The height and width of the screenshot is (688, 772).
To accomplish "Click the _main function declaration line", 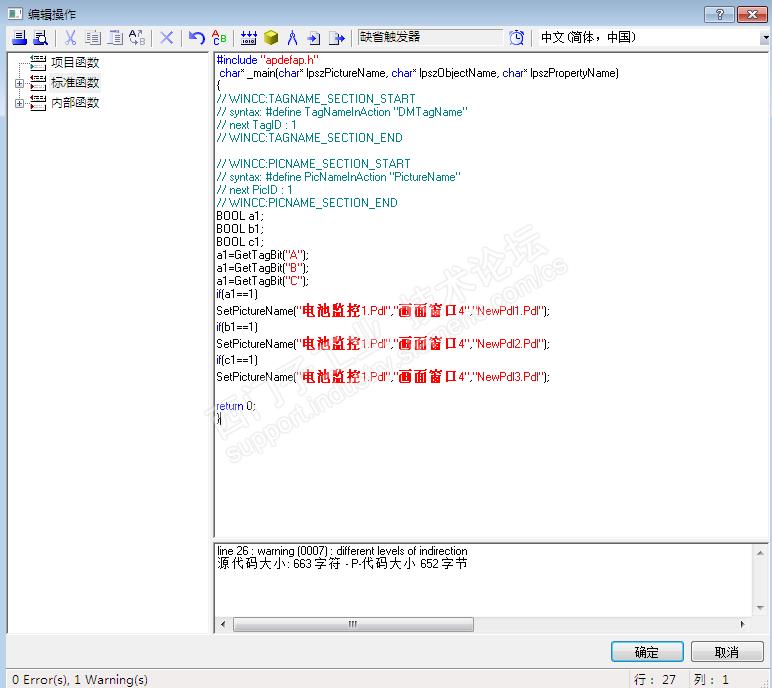I will 419,73.
